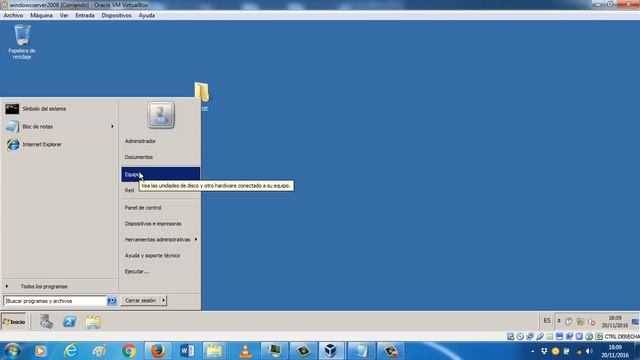The width and height of the screenshot is (640, 360).
Task: Open Equipo in the Start menu
Action: pyautogui.click(x=161, y=174)
